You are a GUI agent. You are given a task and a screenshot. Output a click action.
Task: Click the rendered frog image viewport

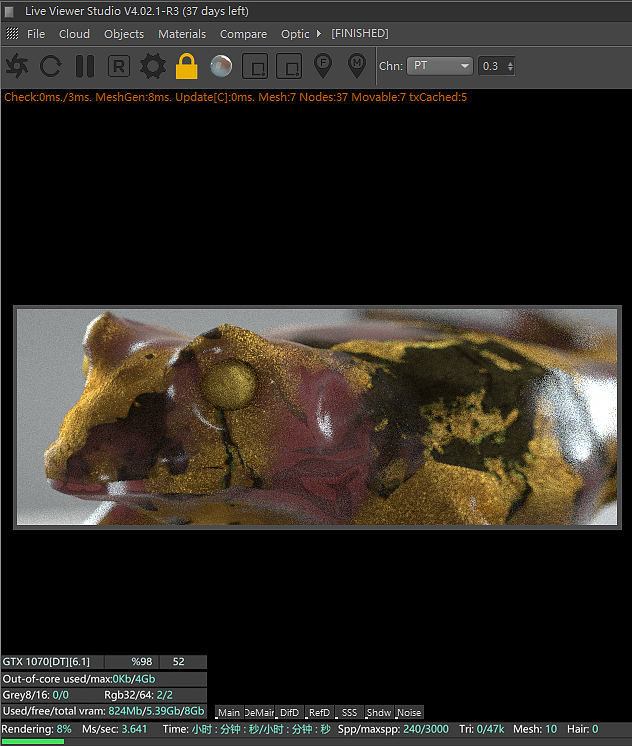point(317,417)
